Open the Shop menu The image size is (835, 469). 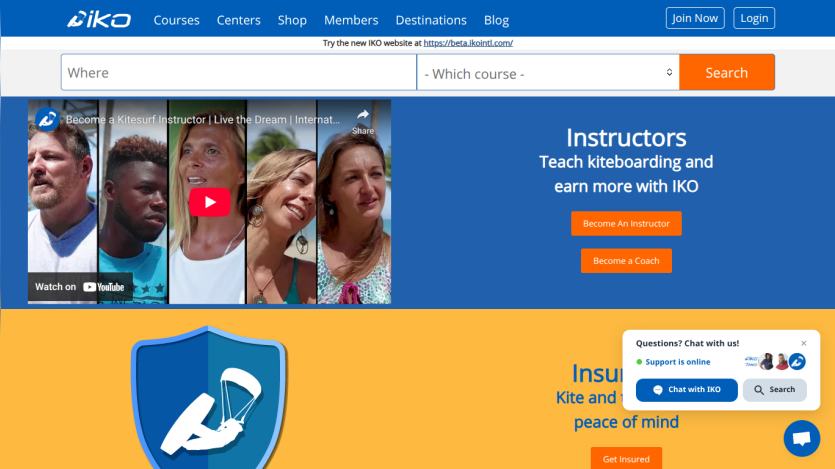tap(292, 20)
